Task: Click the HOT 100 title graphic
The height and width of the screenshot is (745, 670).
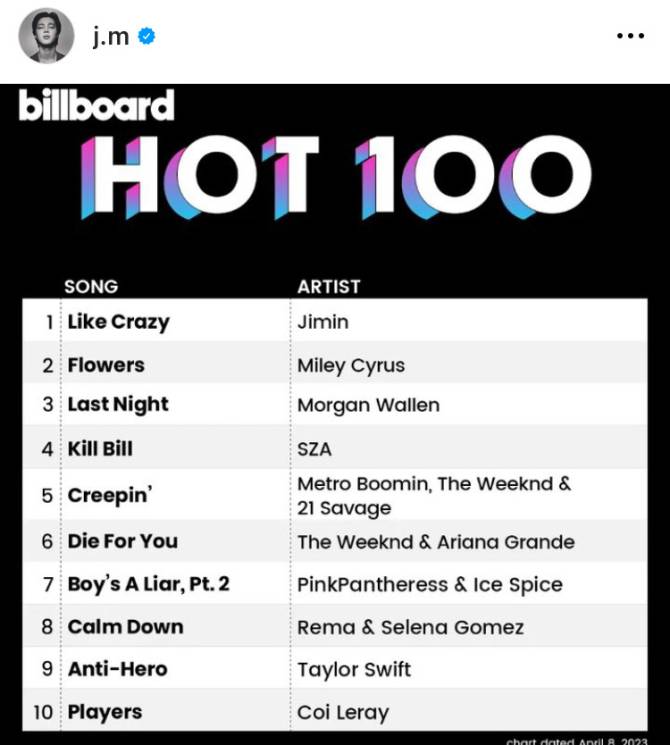Action: pyautogui.click(x=336, y=178)
